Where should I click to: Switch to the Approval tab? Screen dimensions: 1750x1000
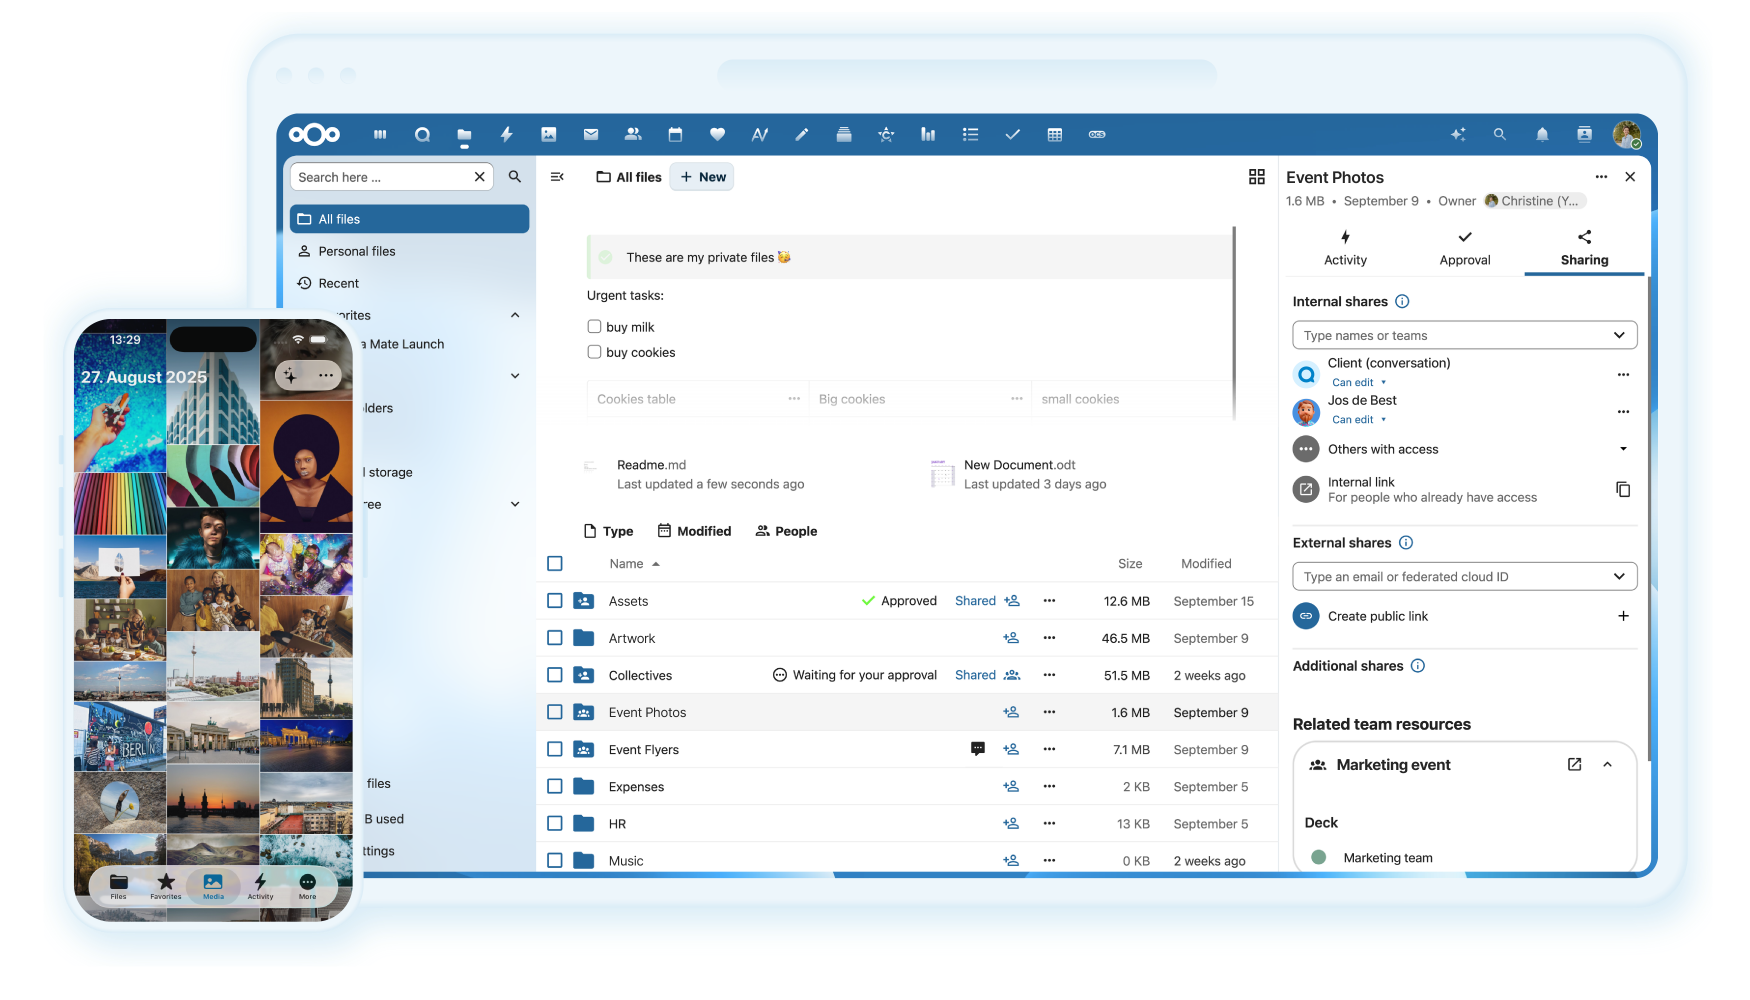[1464, 247]
